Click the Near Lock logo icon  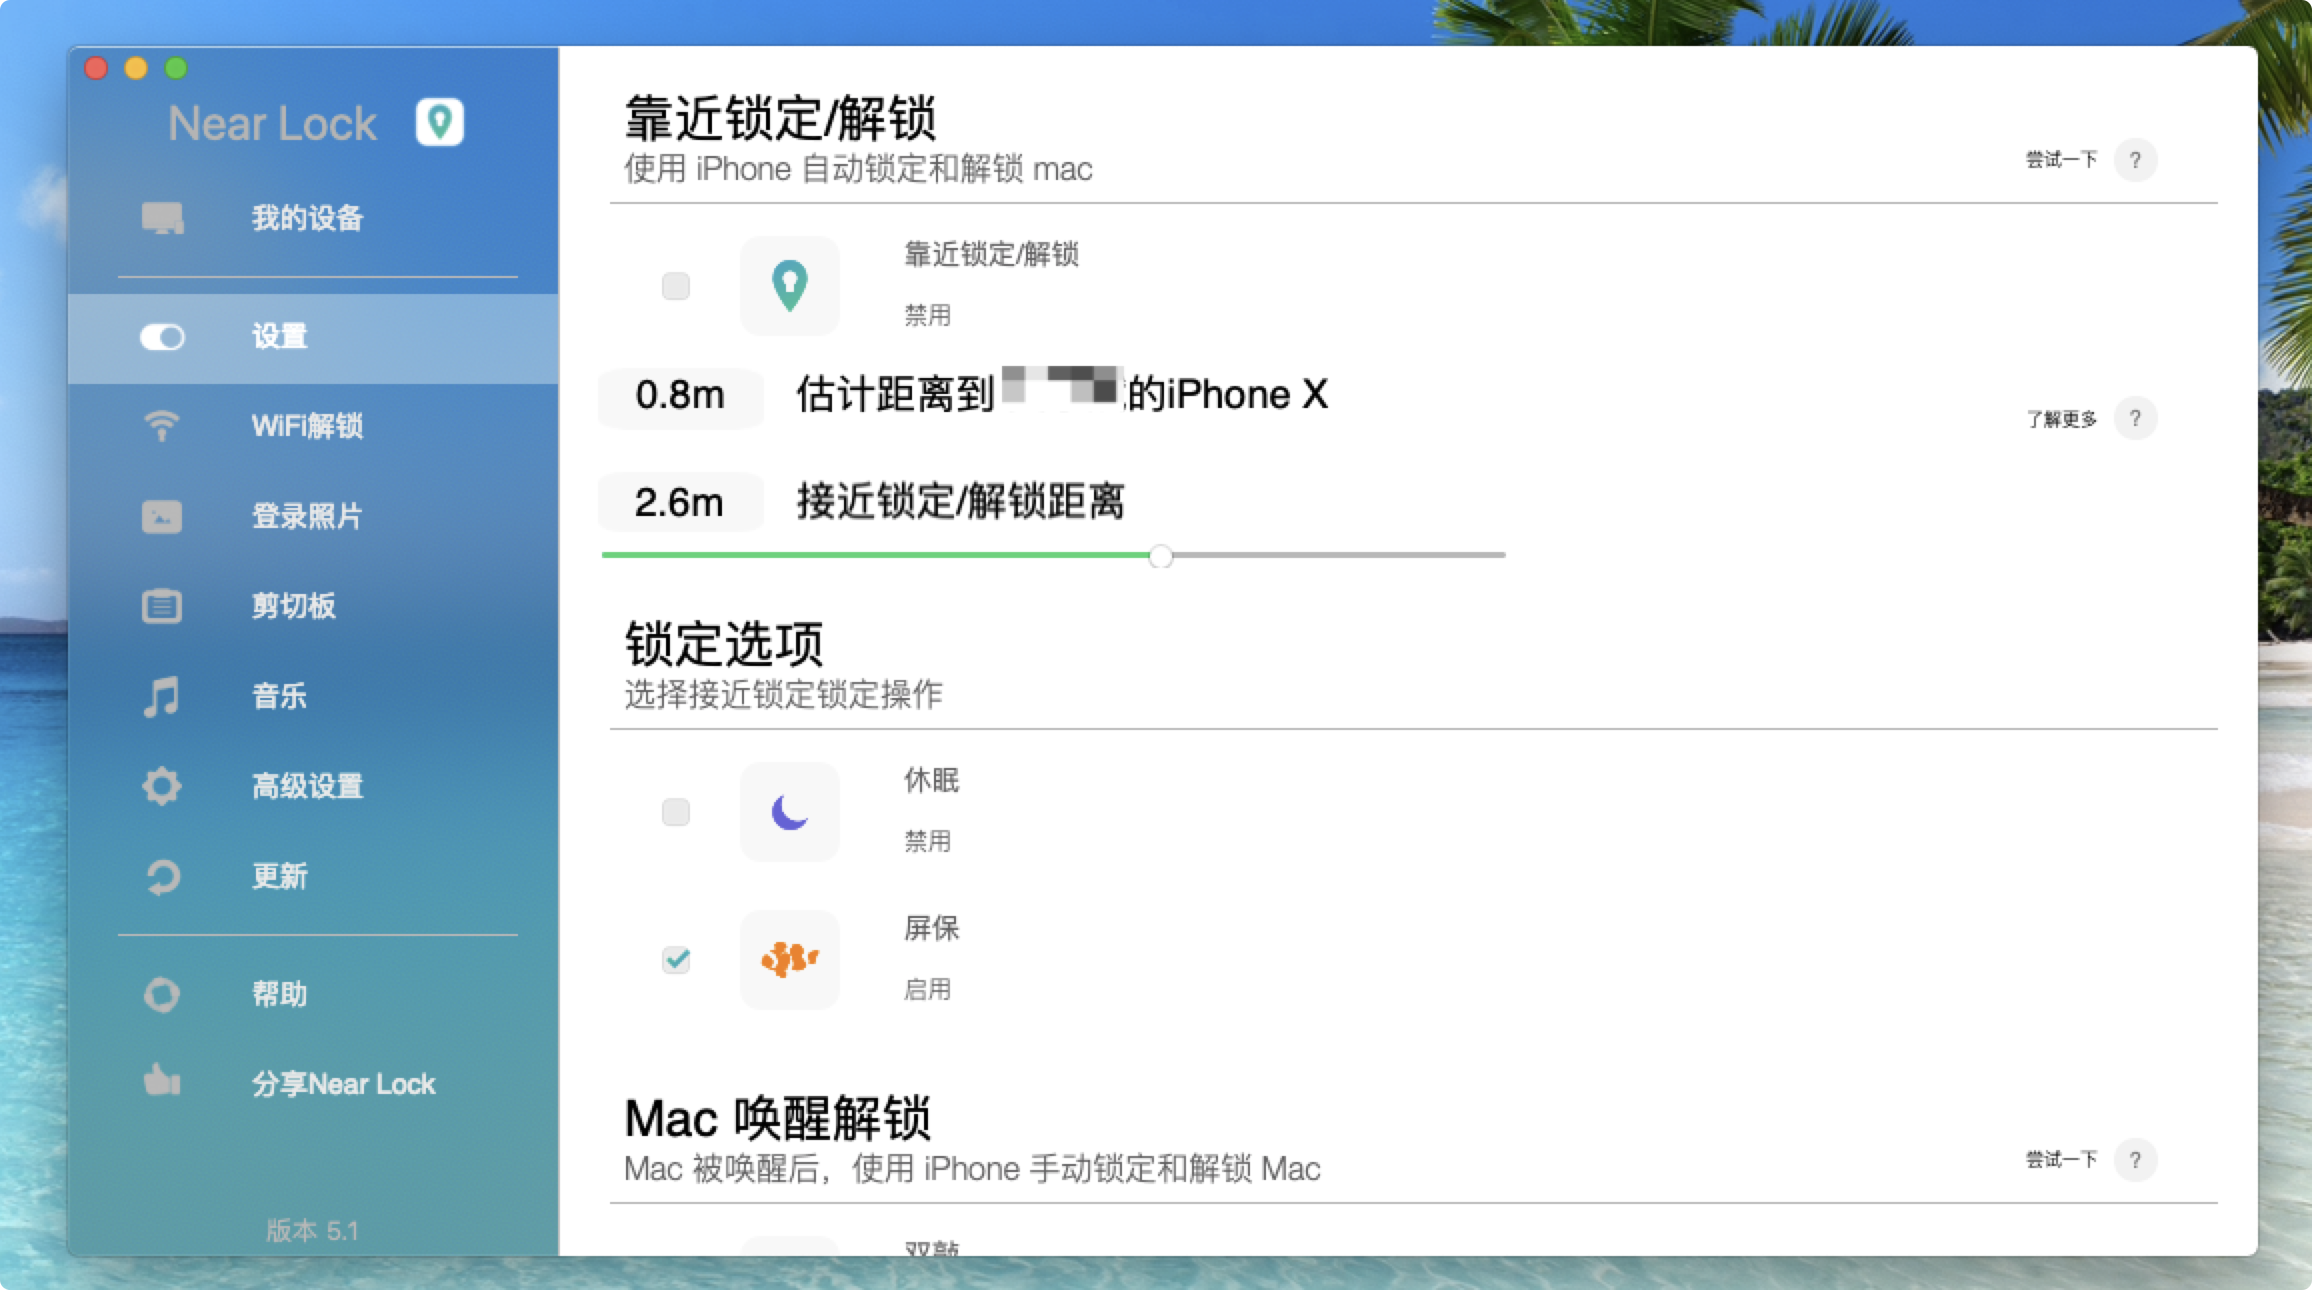(x=439, y=123)
